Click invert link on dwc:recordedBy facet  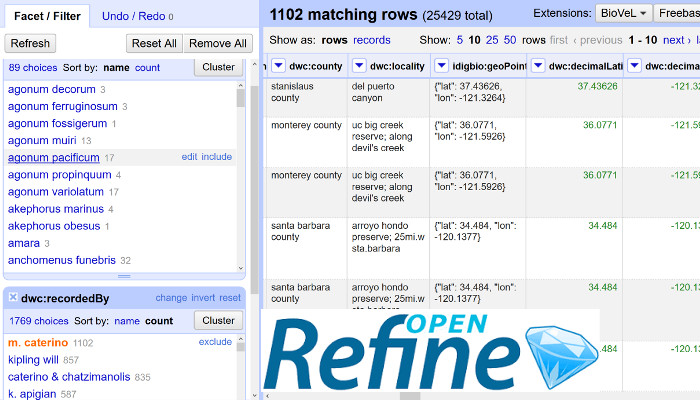click(x=203, y=298)
